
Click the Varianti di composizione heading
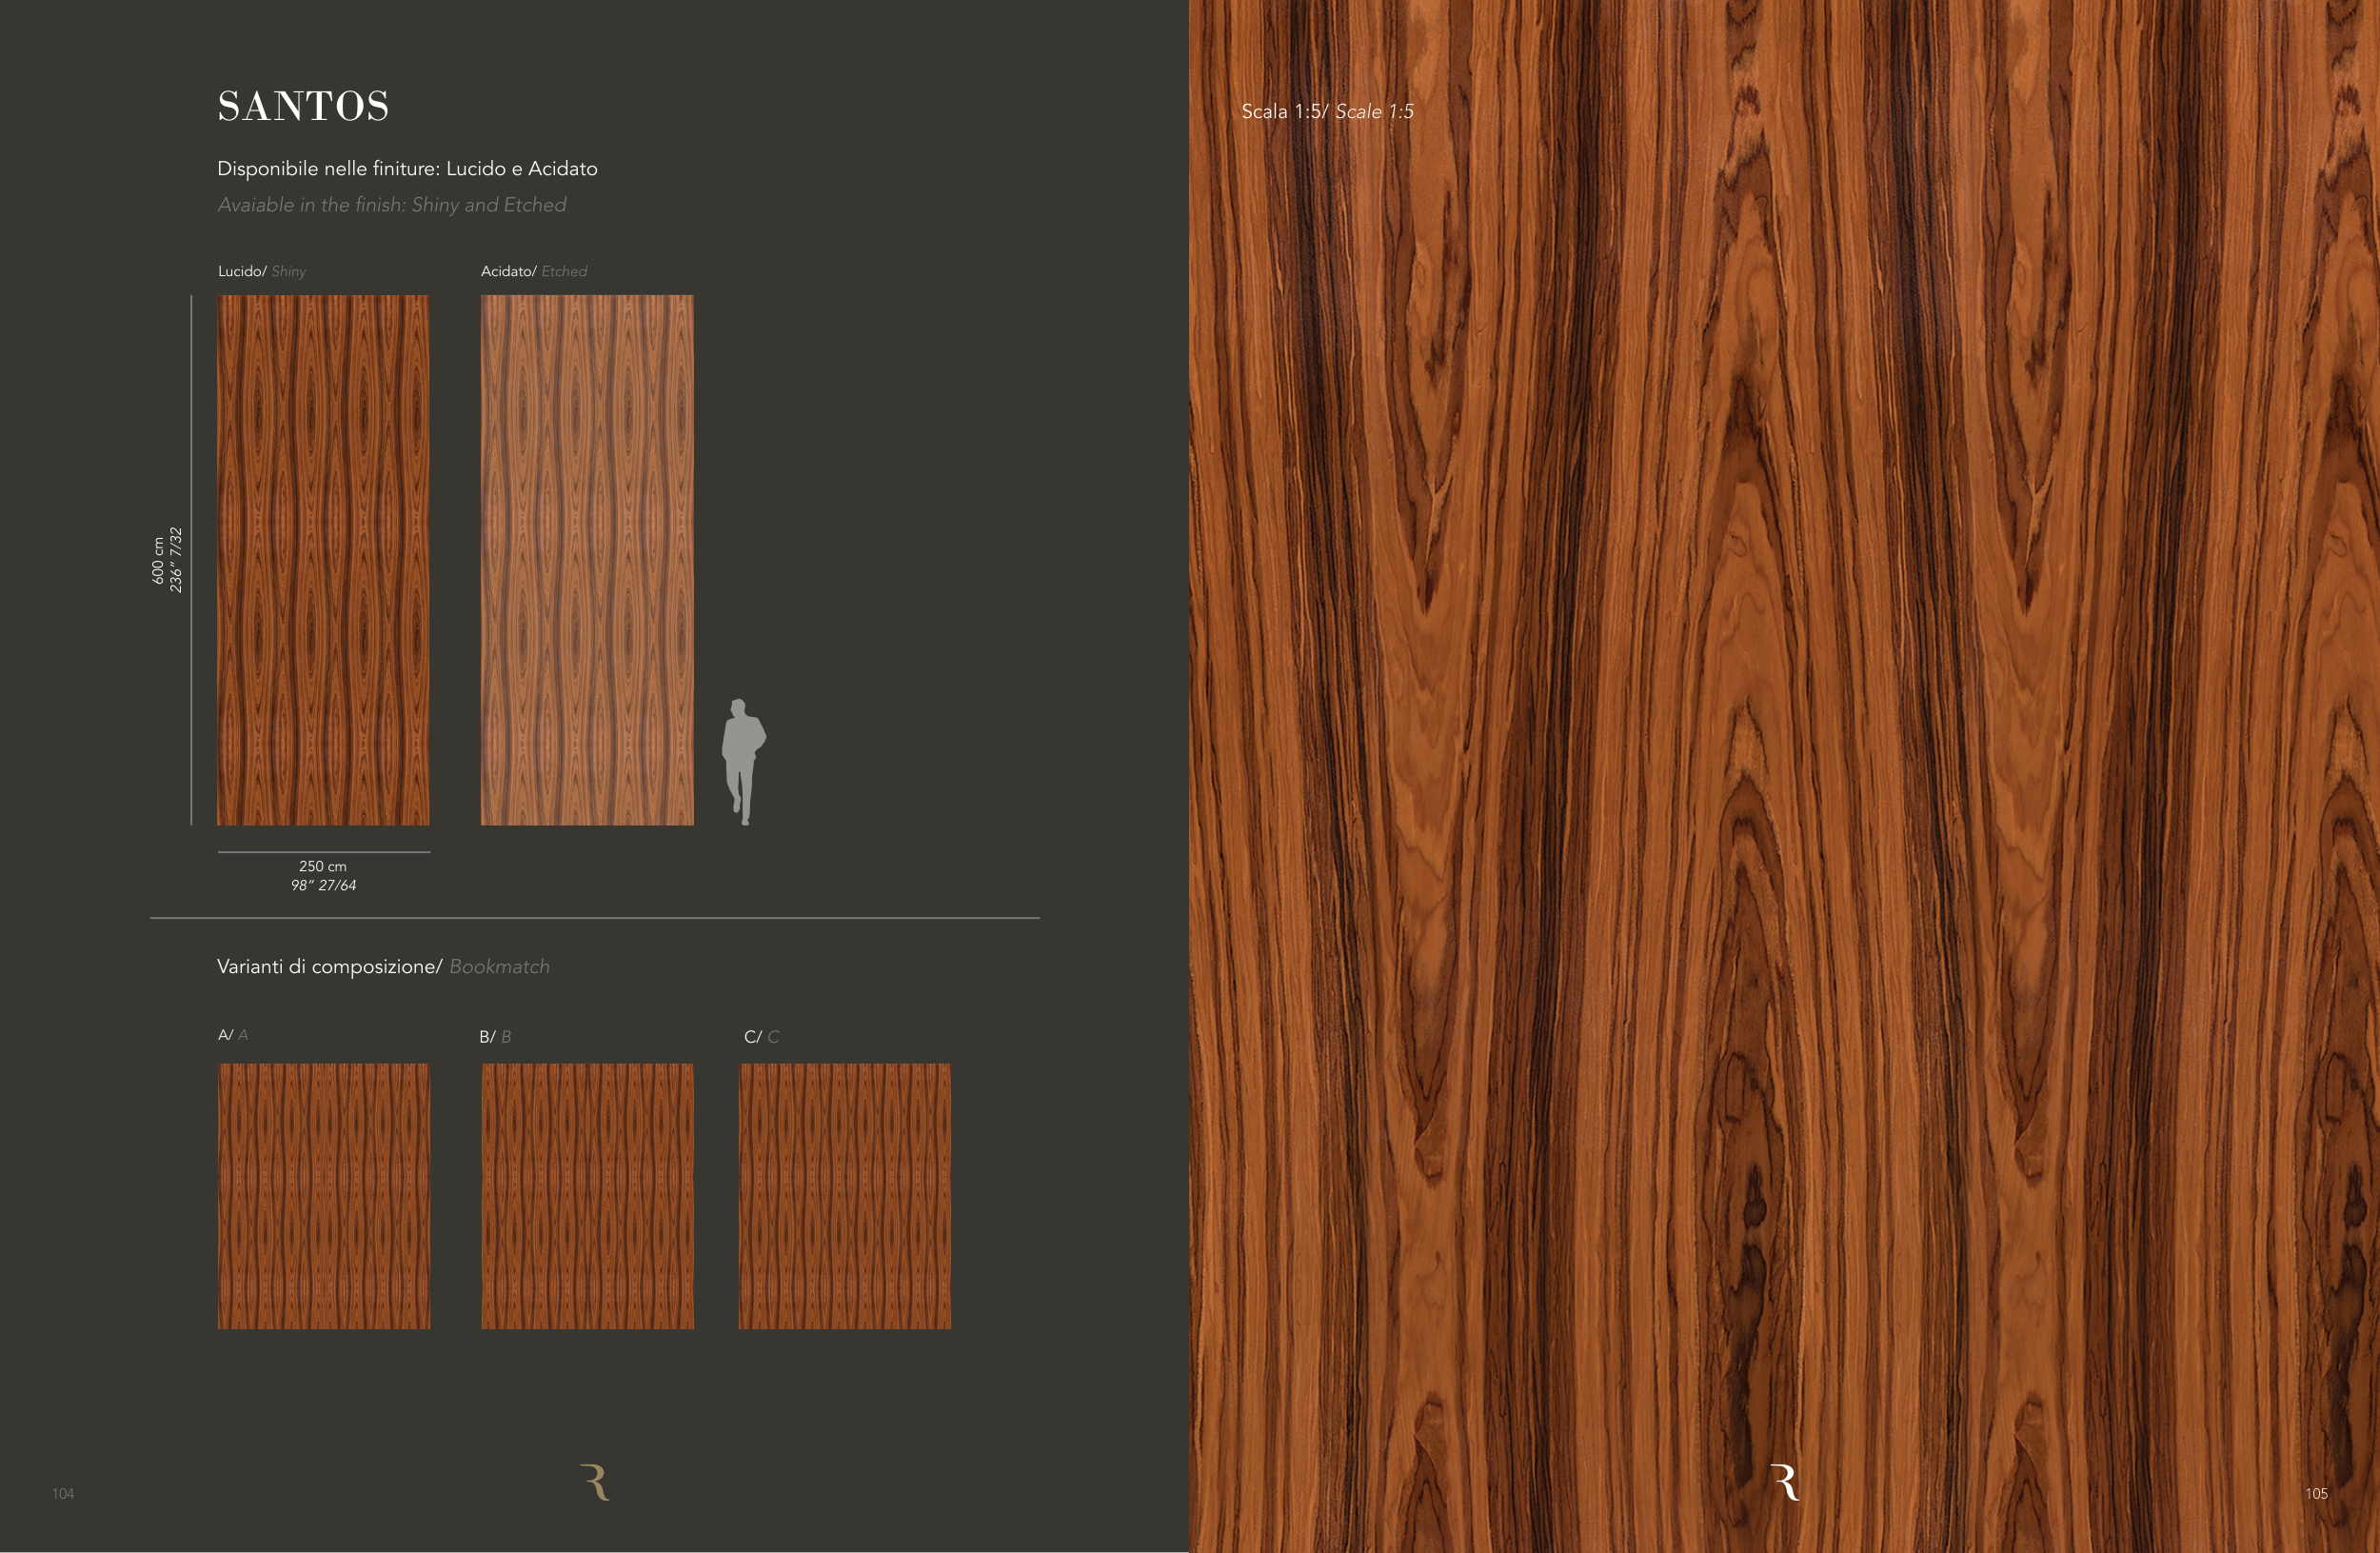(x=383, y=967)
